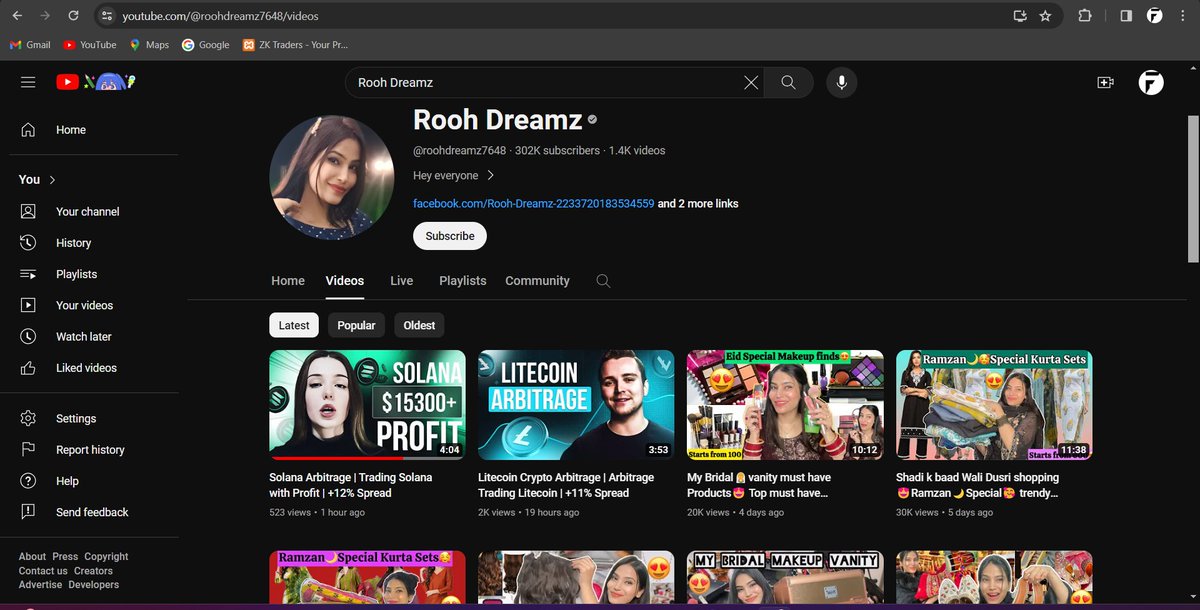Viewport: 1200px width, 610px height.
Task: Open the Chrome three-dot menu
Action: click(1183, 16)
